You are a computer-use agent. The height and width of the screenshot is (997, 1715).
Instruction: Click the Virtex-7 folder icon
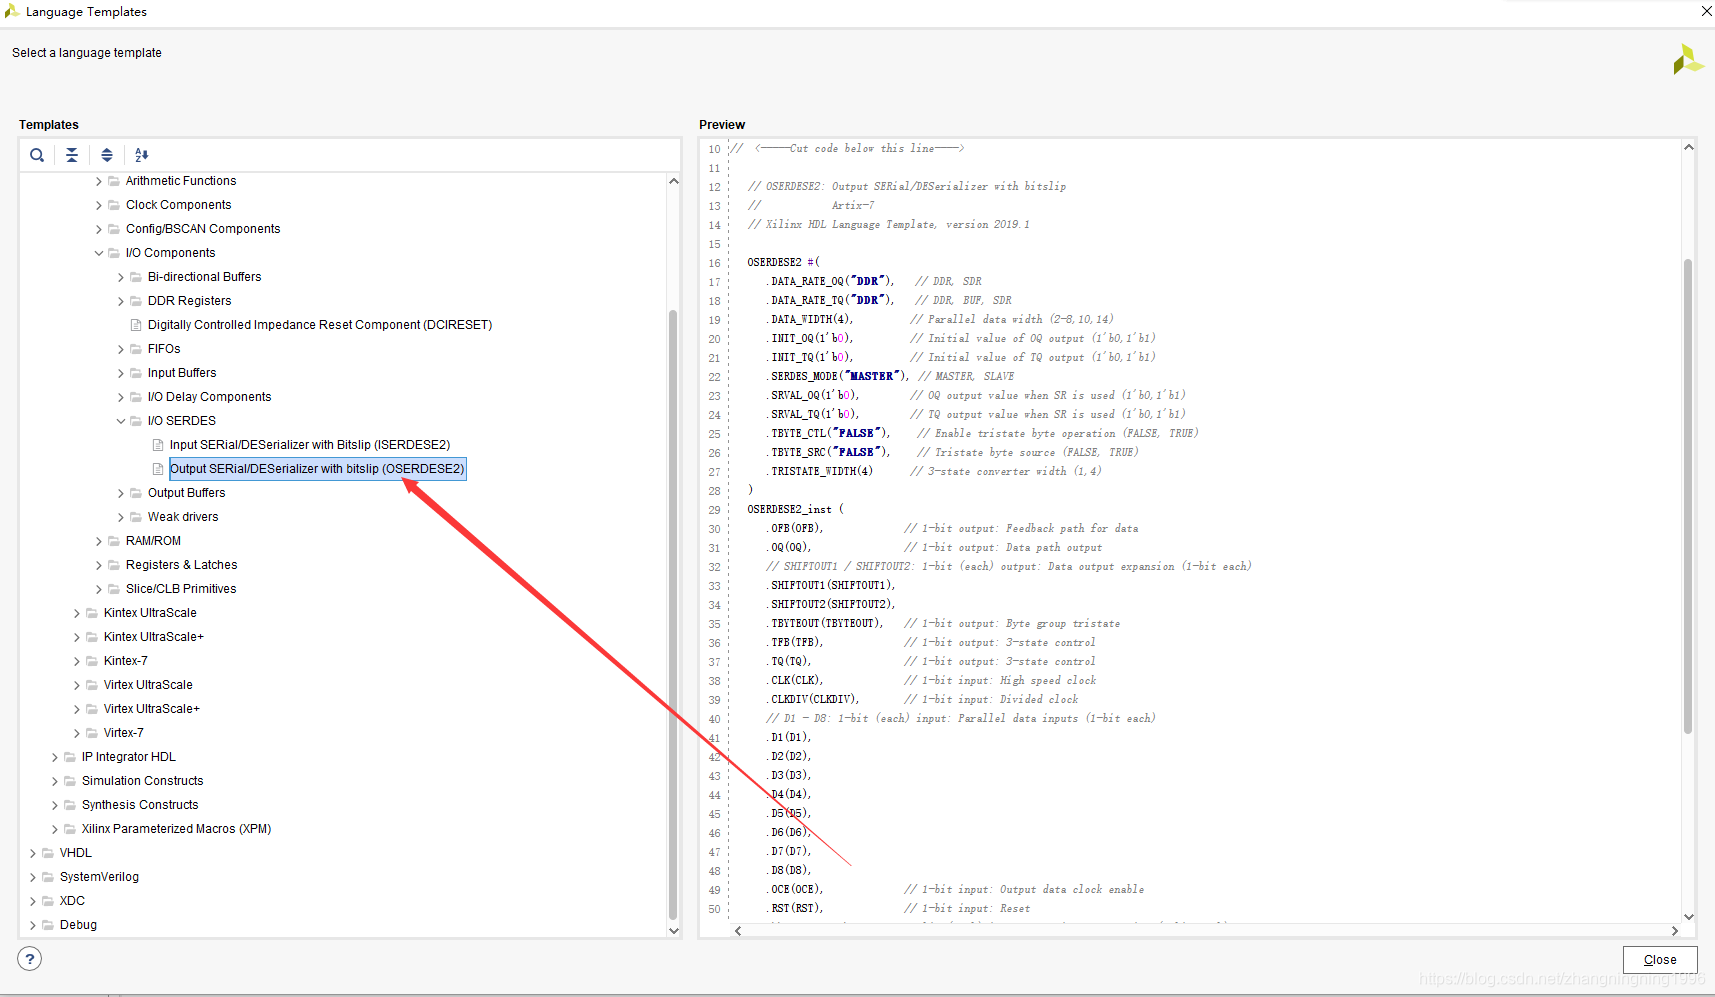click(92, 733)
